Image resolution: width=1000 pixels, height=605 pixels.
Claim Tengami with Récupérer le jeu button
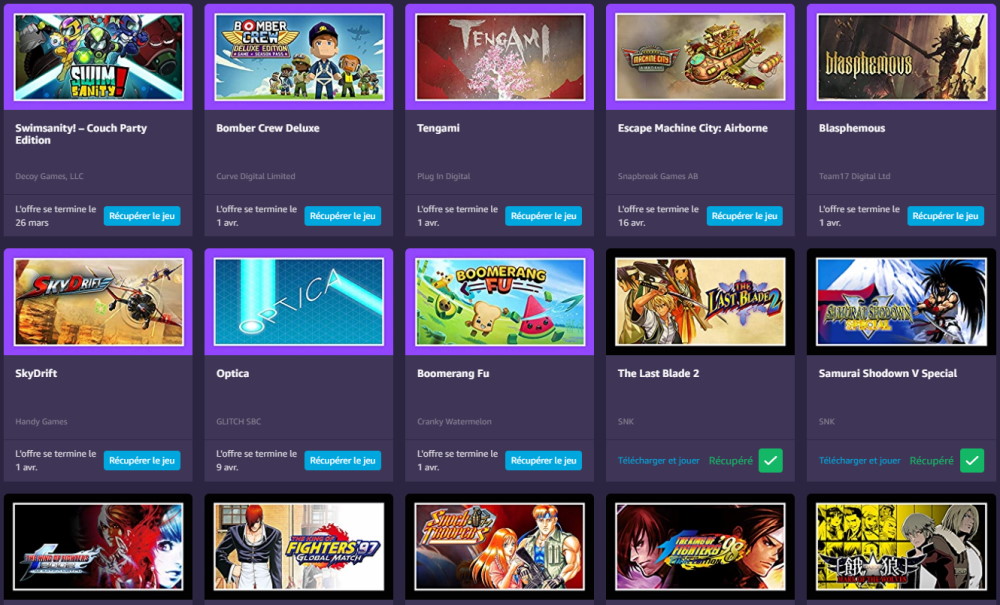543,216
